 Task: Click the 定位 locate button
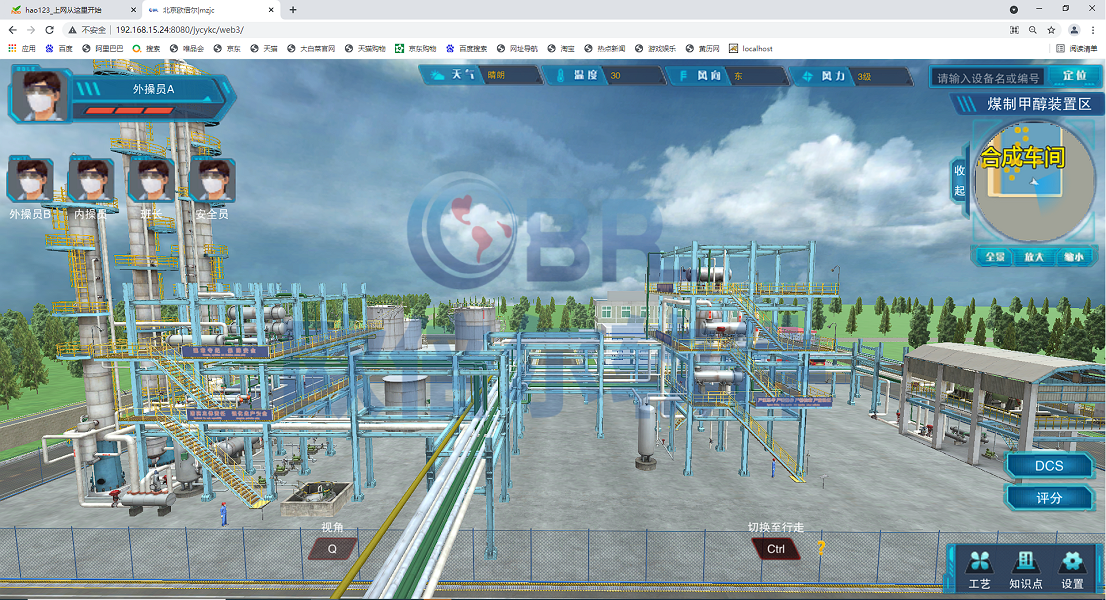[1074, 75]
